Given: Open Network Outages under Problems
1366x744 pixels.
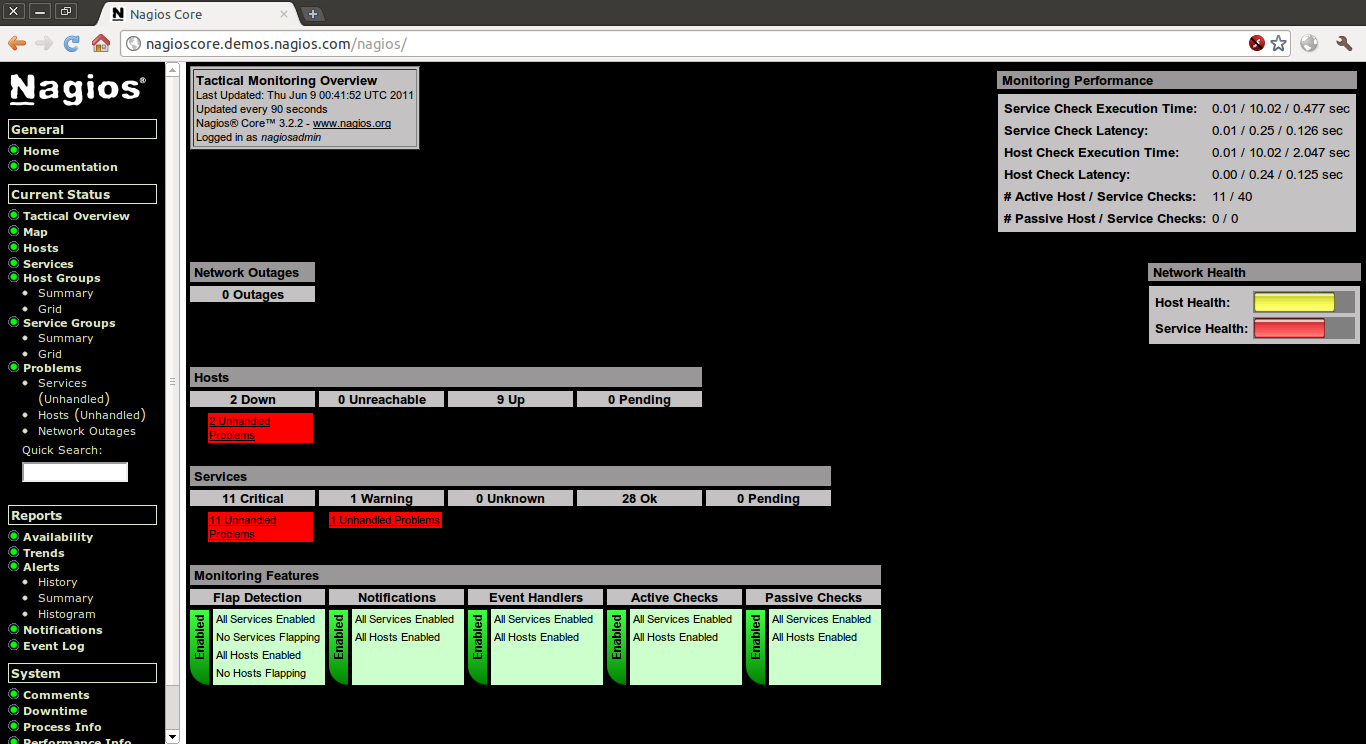Looking at the screenshot, I should (87, 431).
